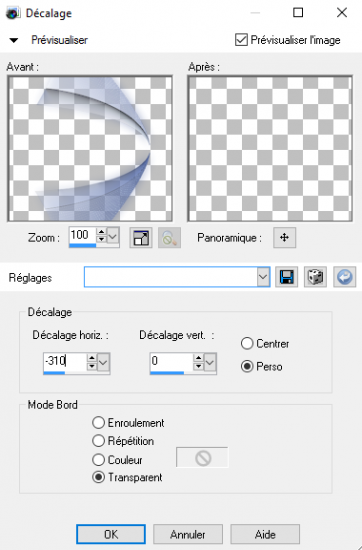Select the Couleur edge mode
This screenshot has width=362, height=550.
(x=99, y=460)
